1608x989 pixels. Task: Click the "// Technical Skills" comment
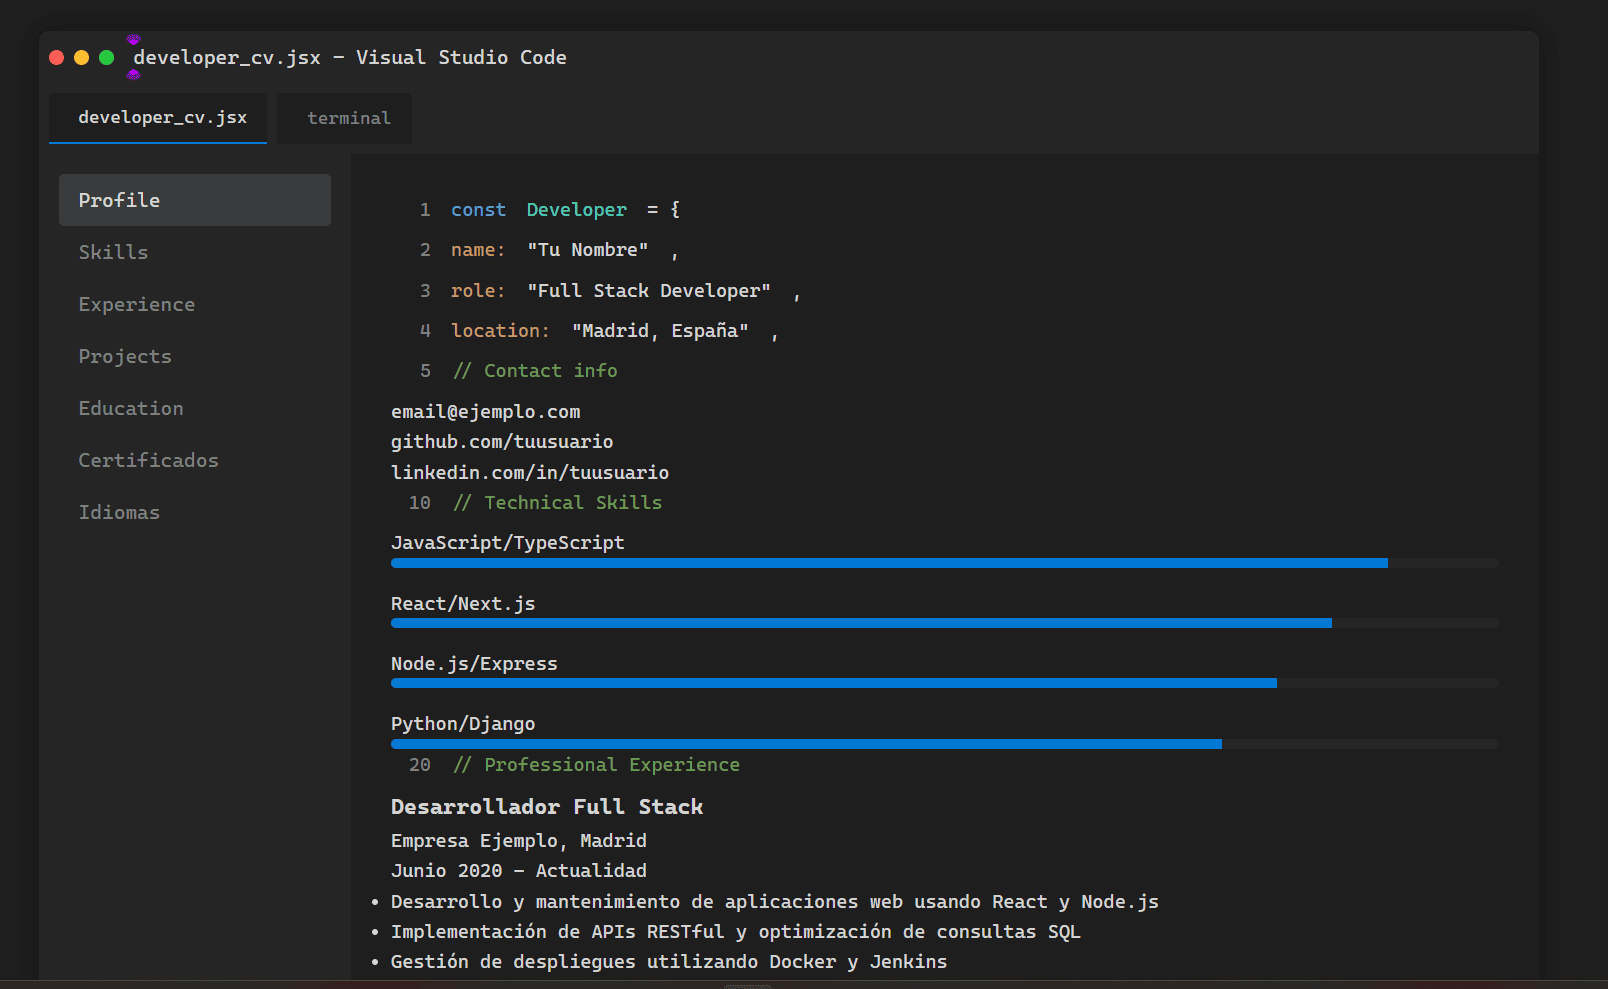pos(557,503)
